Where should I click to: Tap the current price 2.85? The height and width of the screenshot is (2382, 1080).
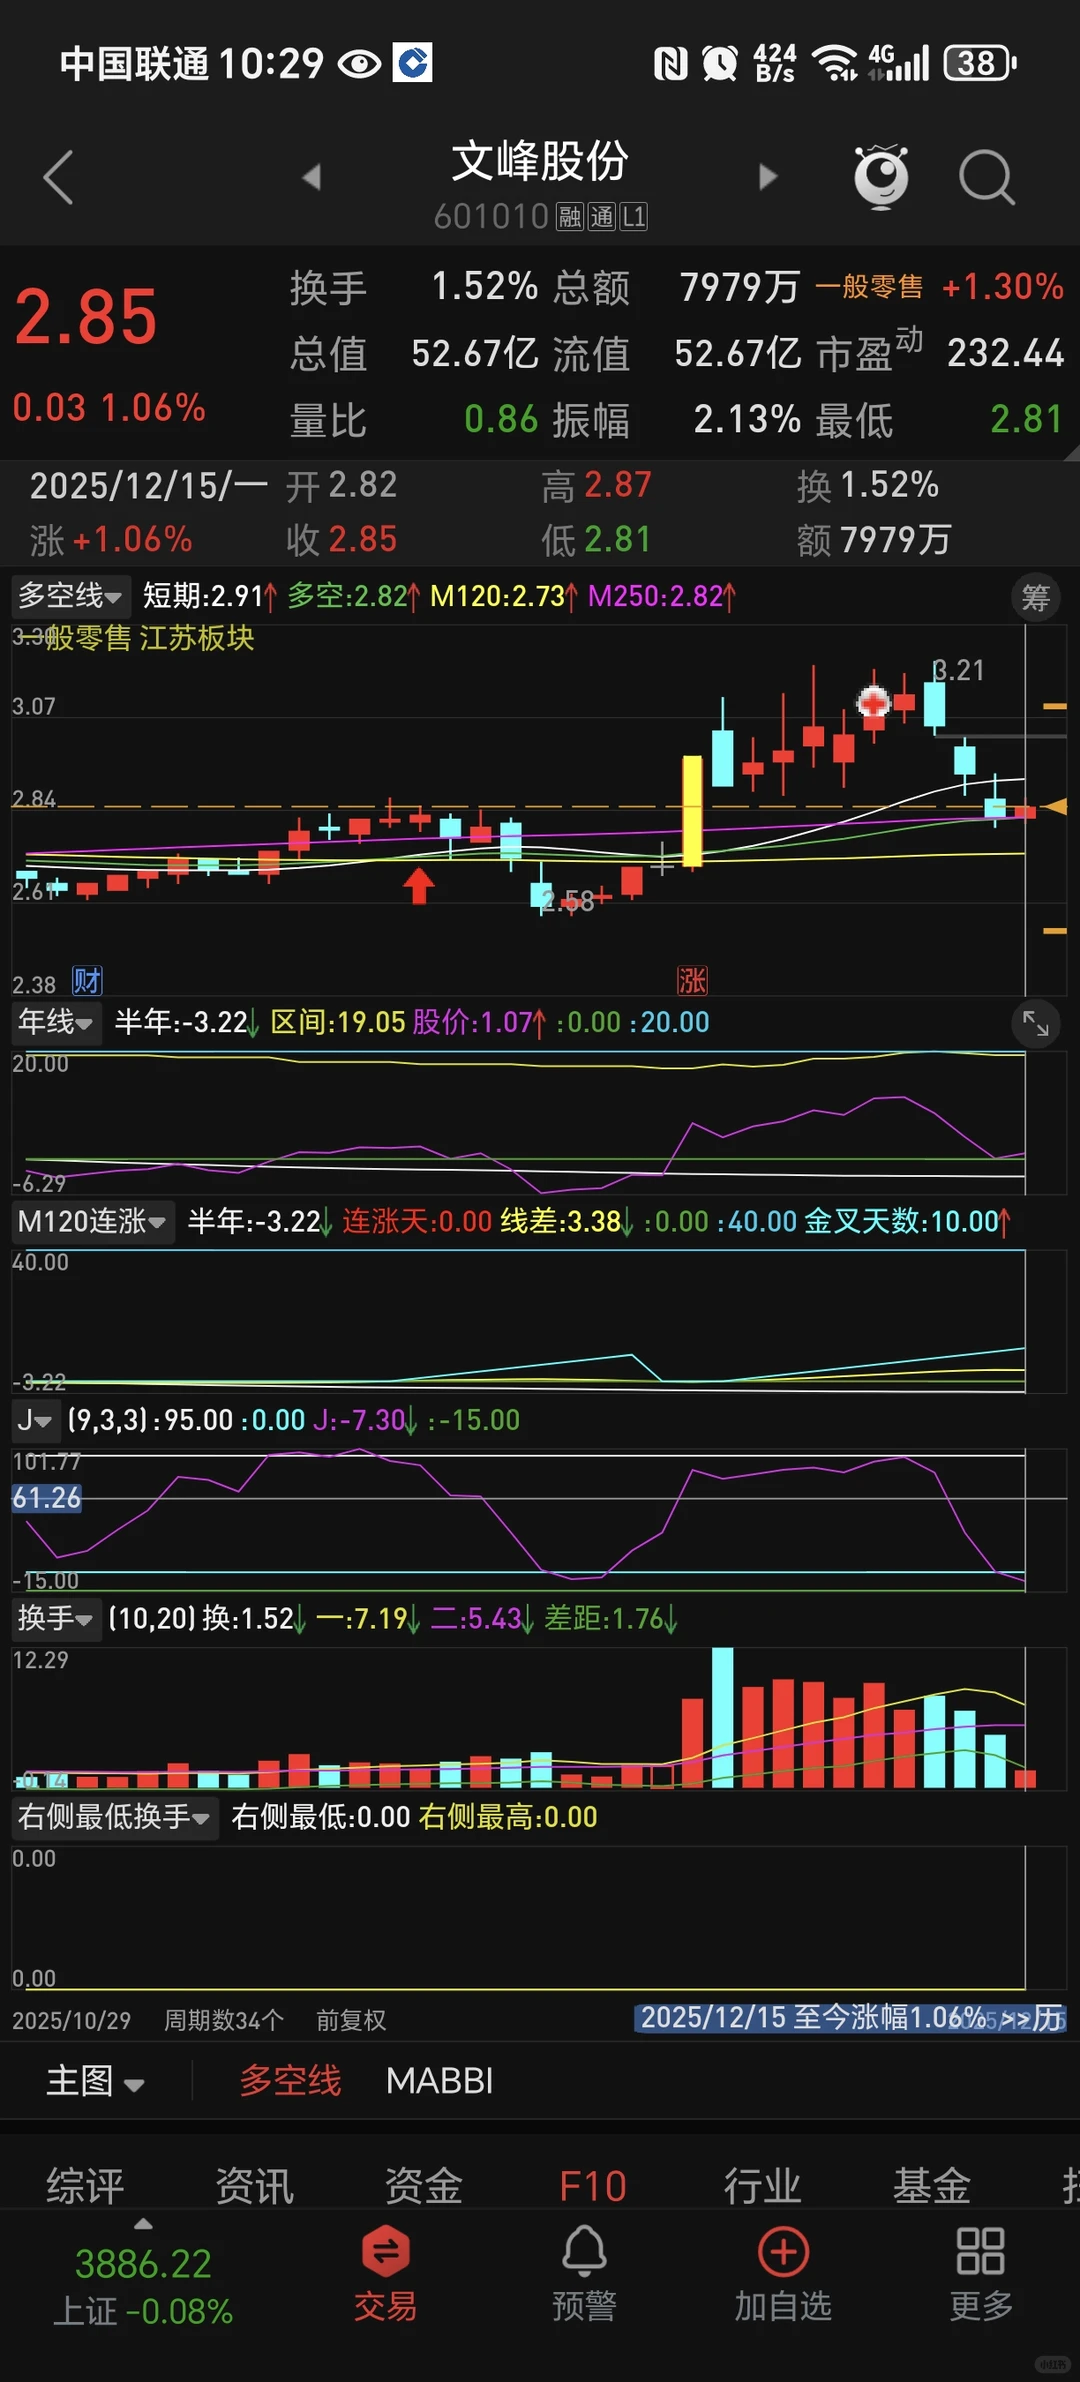86,317
